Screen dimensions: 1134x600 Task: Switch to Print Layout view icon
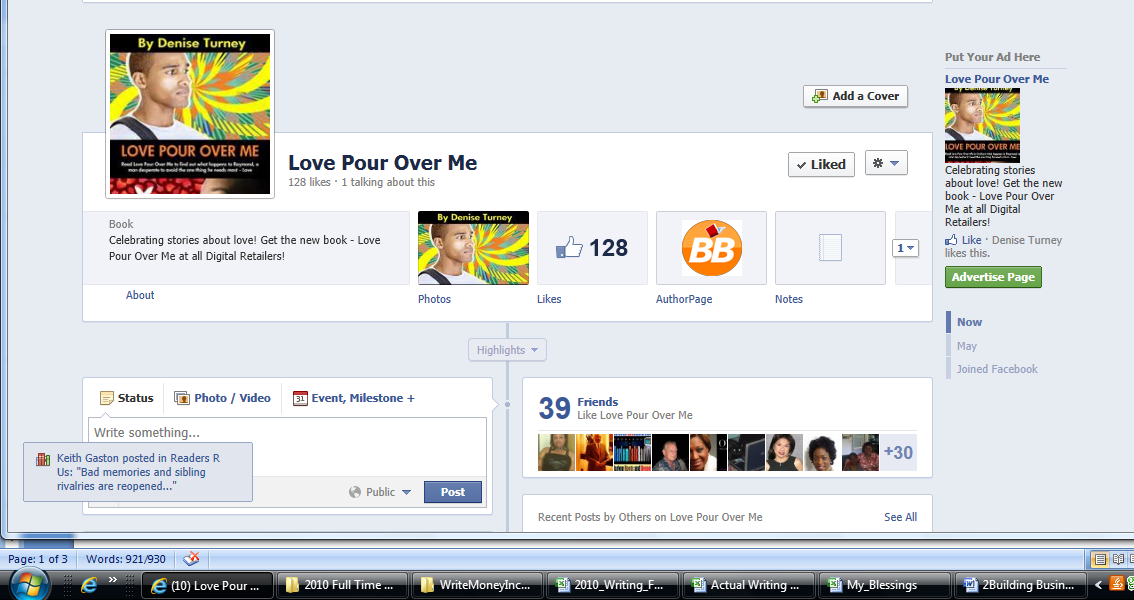point(1100,559)
